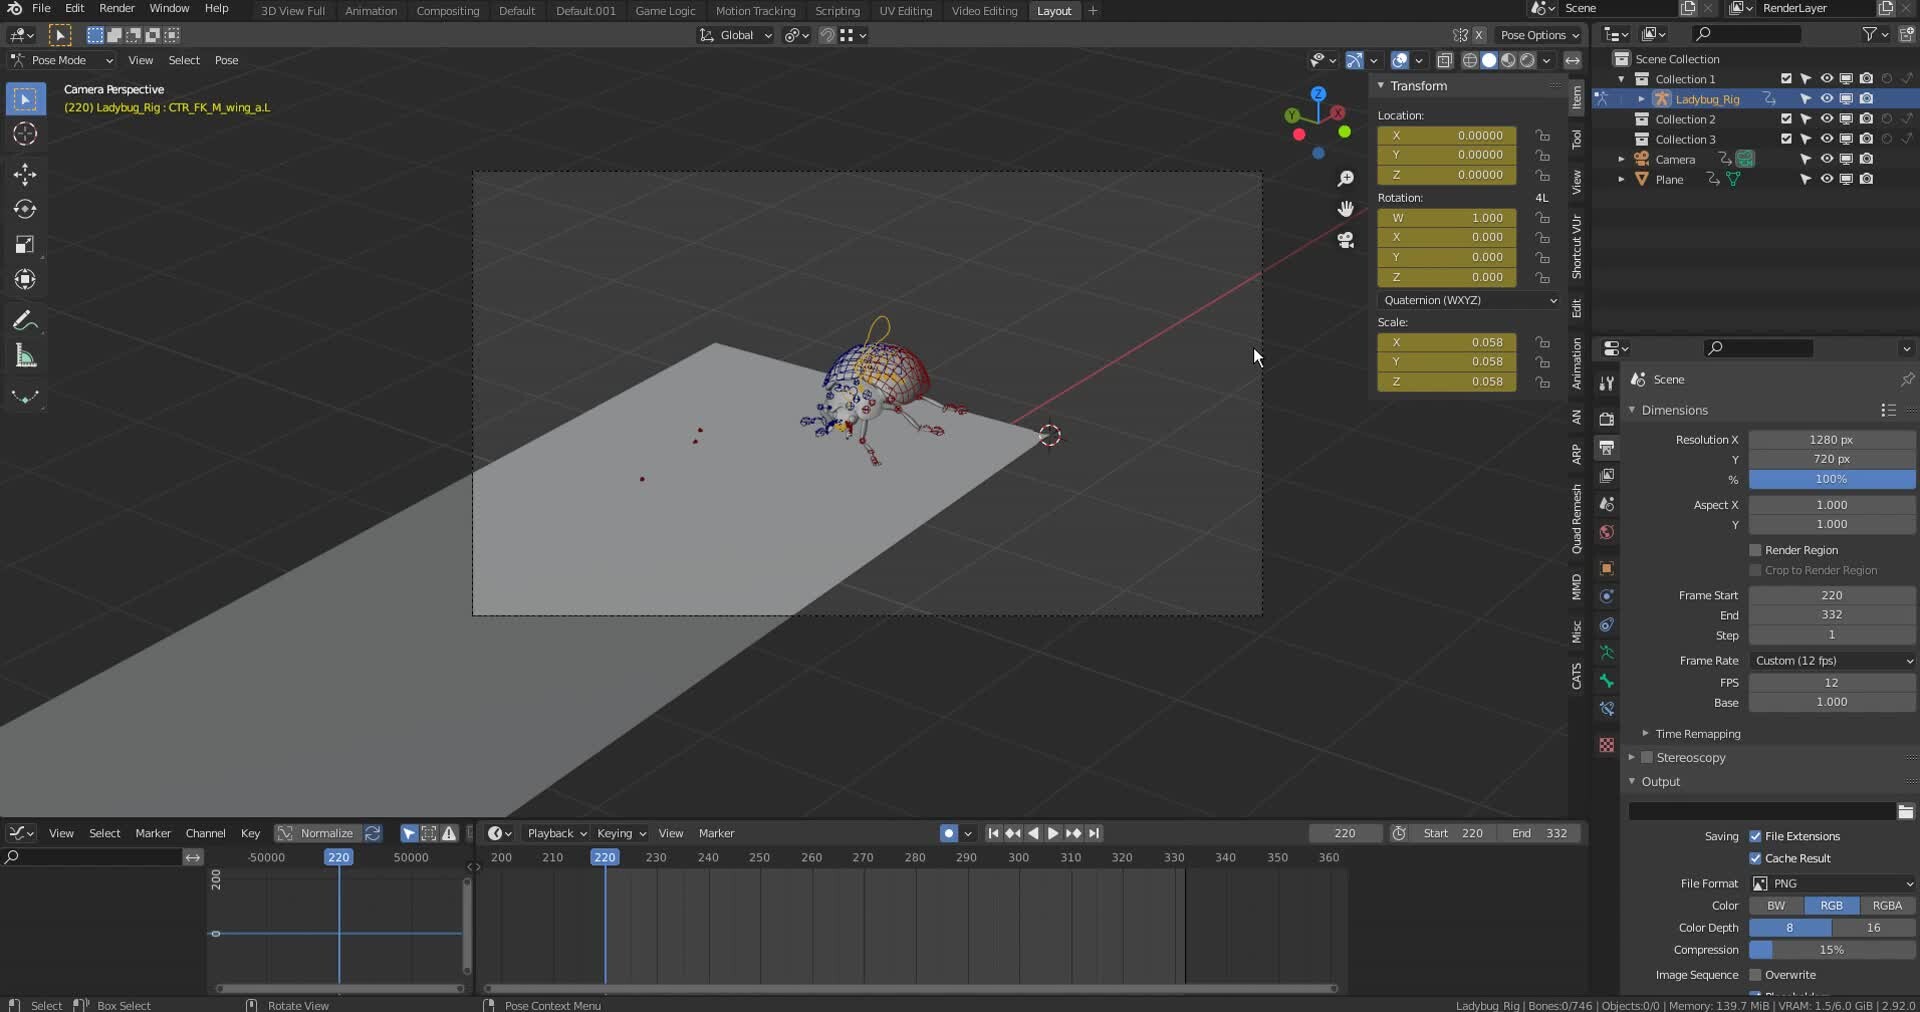This screenshot has width=1920, height=1012.
Task: Adjust the Compression slider
Action: click(1832, 950)
